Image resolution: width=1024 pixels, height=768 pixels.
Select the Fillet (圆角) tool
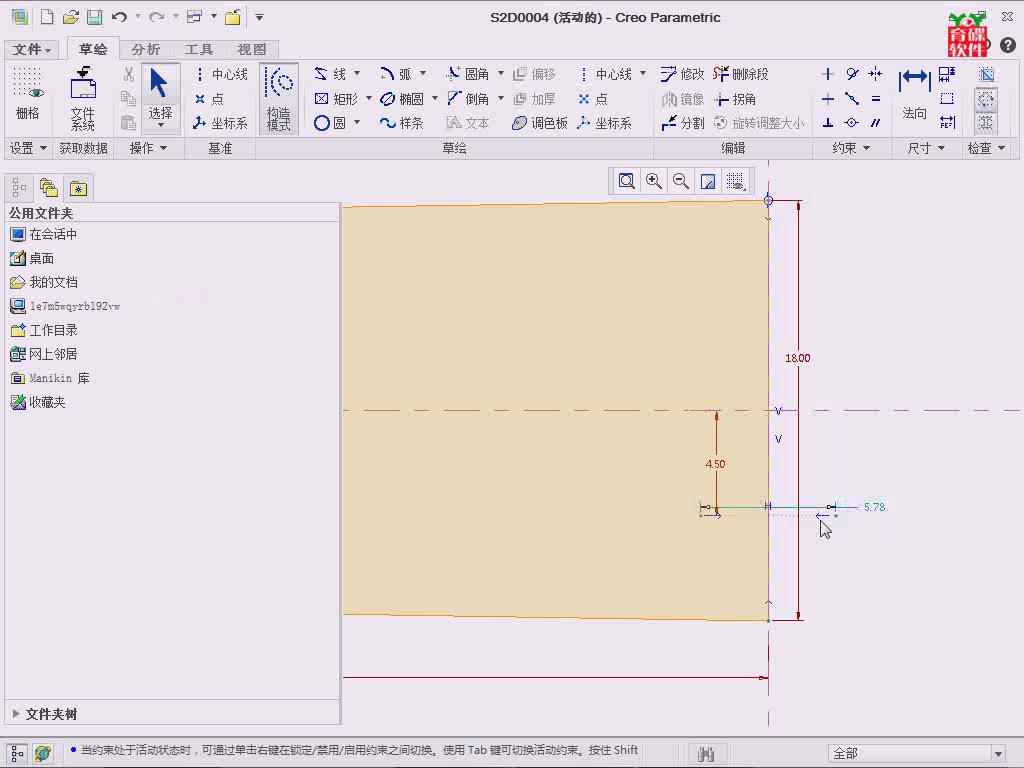(x=468, y=74)
